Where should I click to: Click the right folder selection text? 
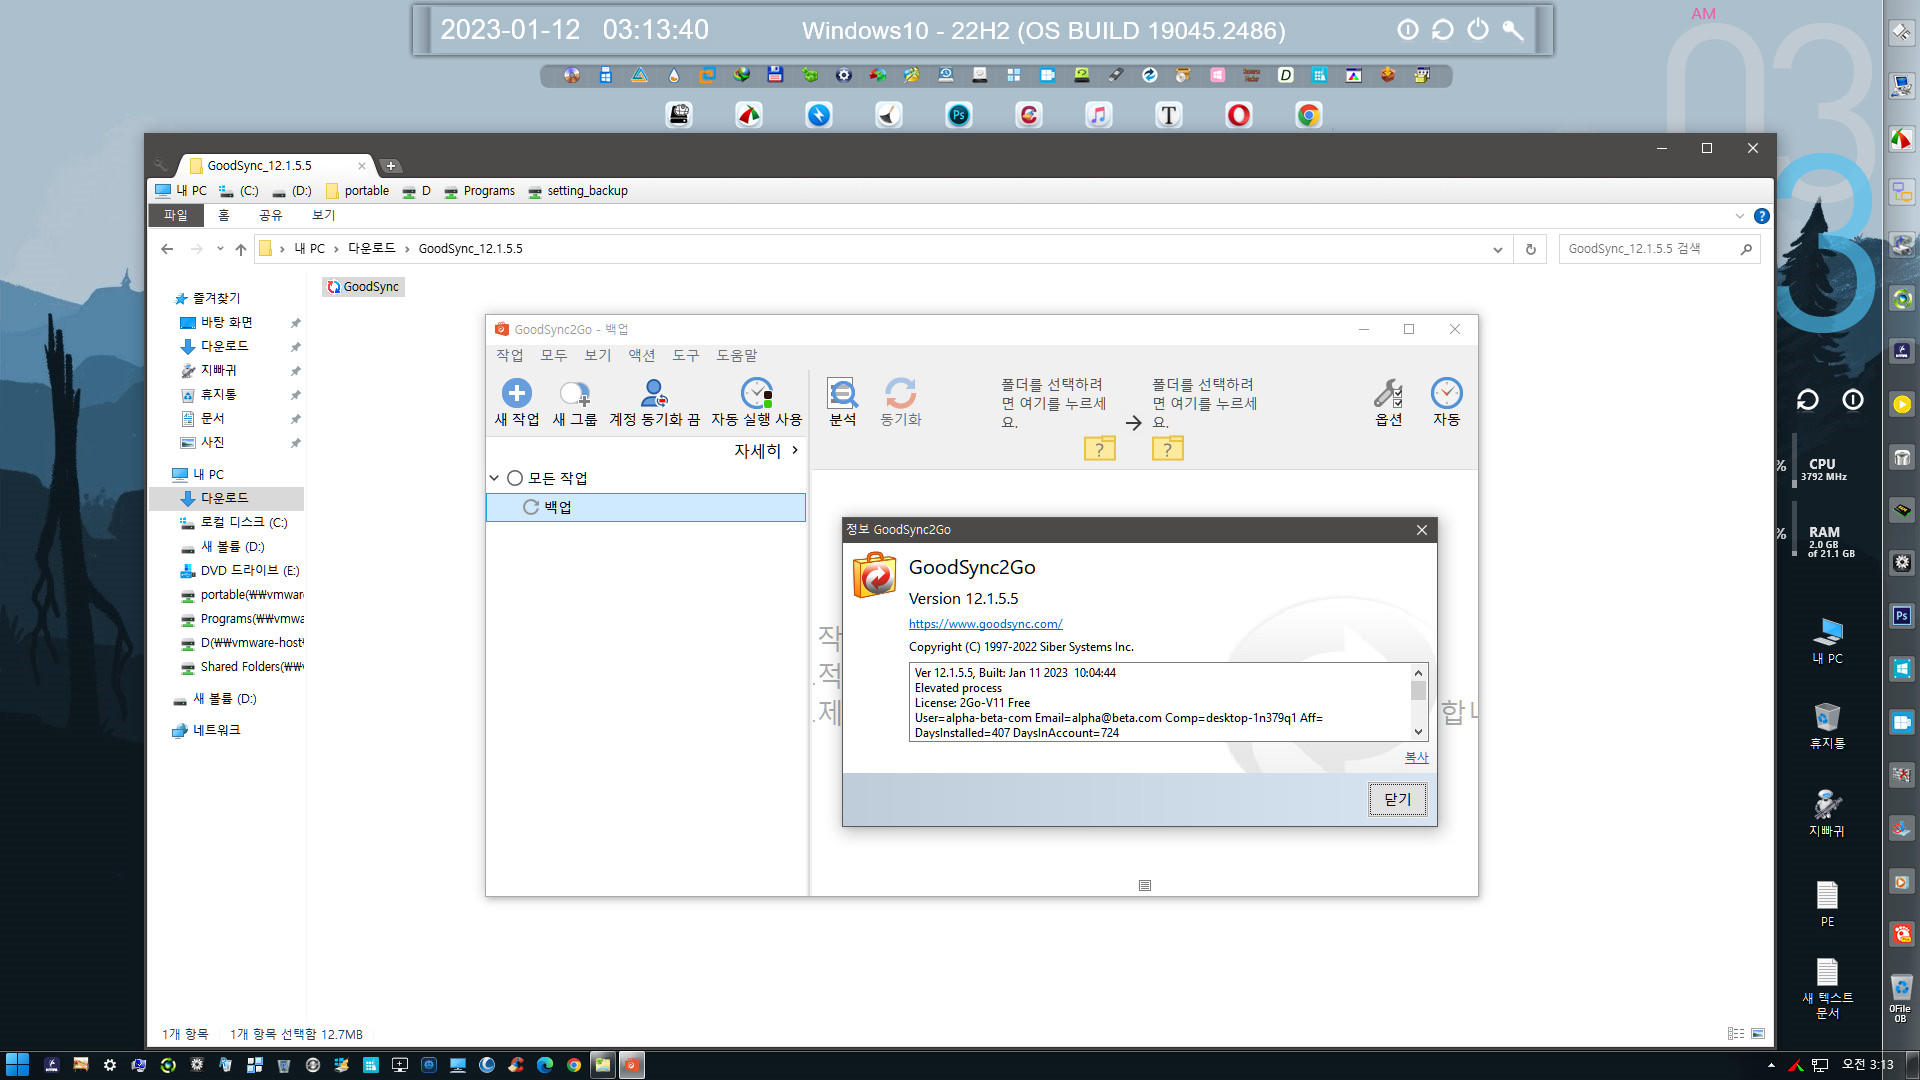1205,403
